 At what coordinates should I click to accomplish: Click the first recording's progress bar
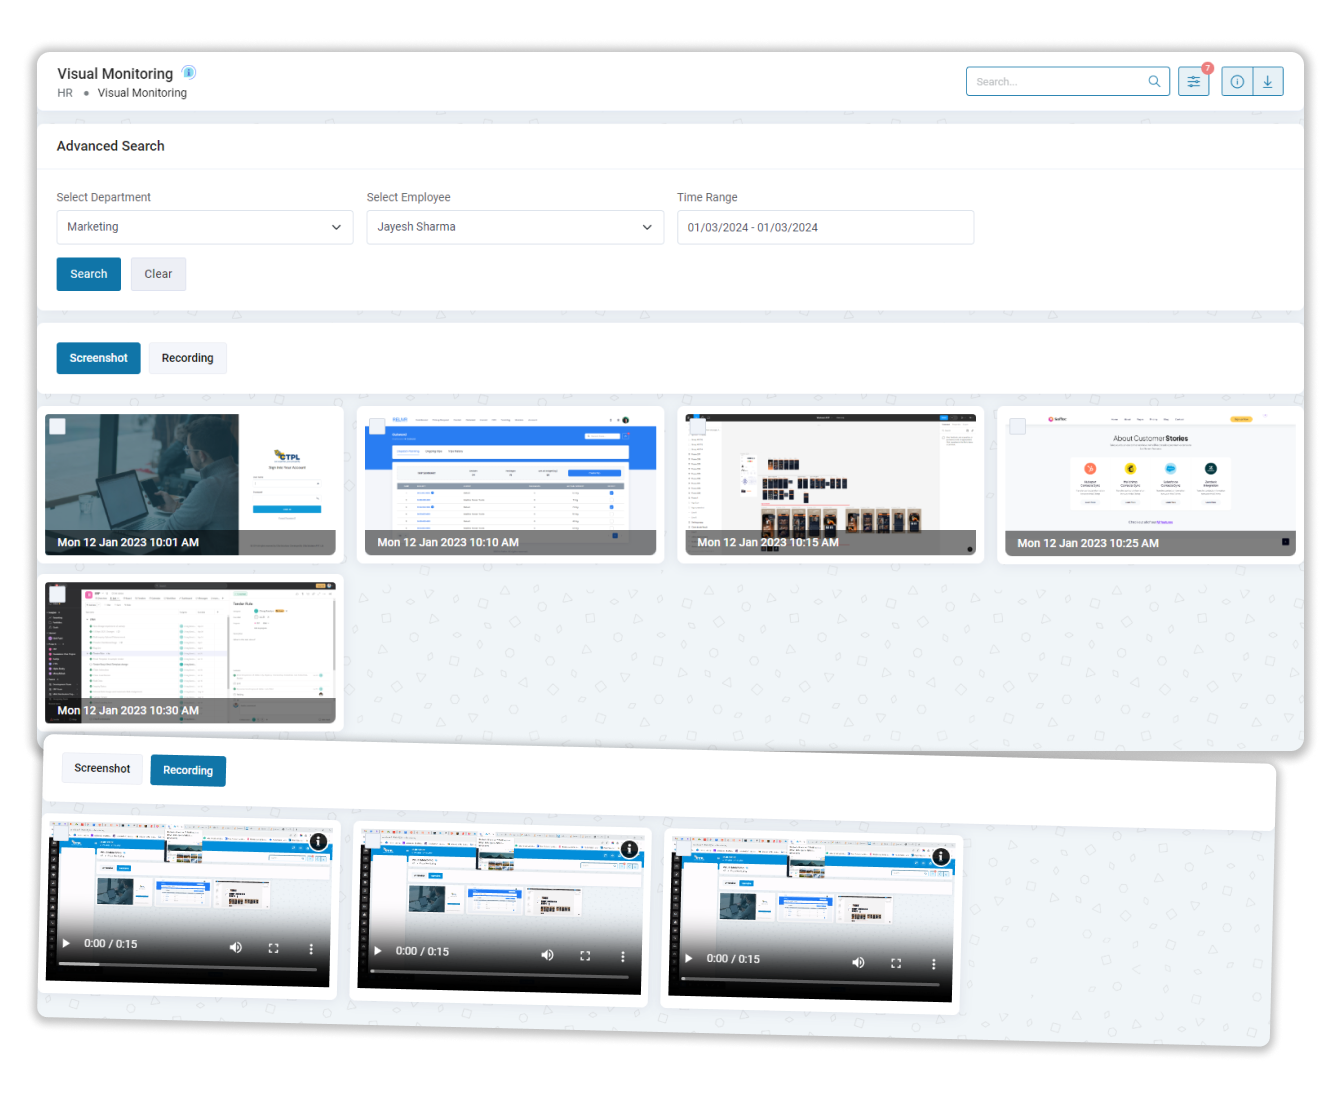tap(190, 964)
